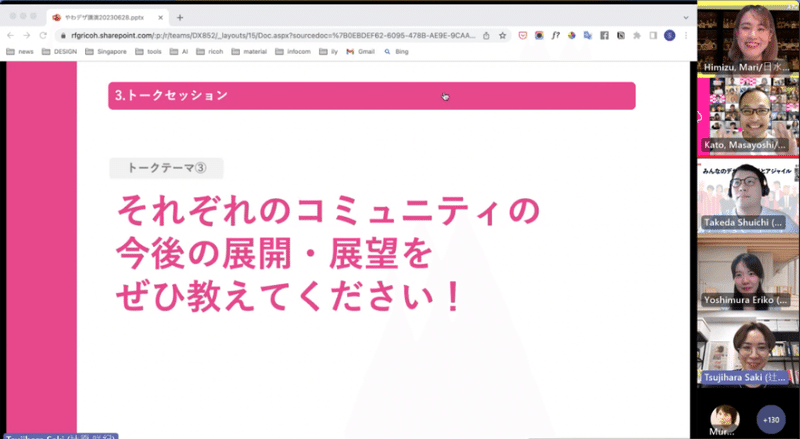Select the やわデザ講演20230628.pptx tab
Viewport: 800px width, 439px height.
coord(107,17)
